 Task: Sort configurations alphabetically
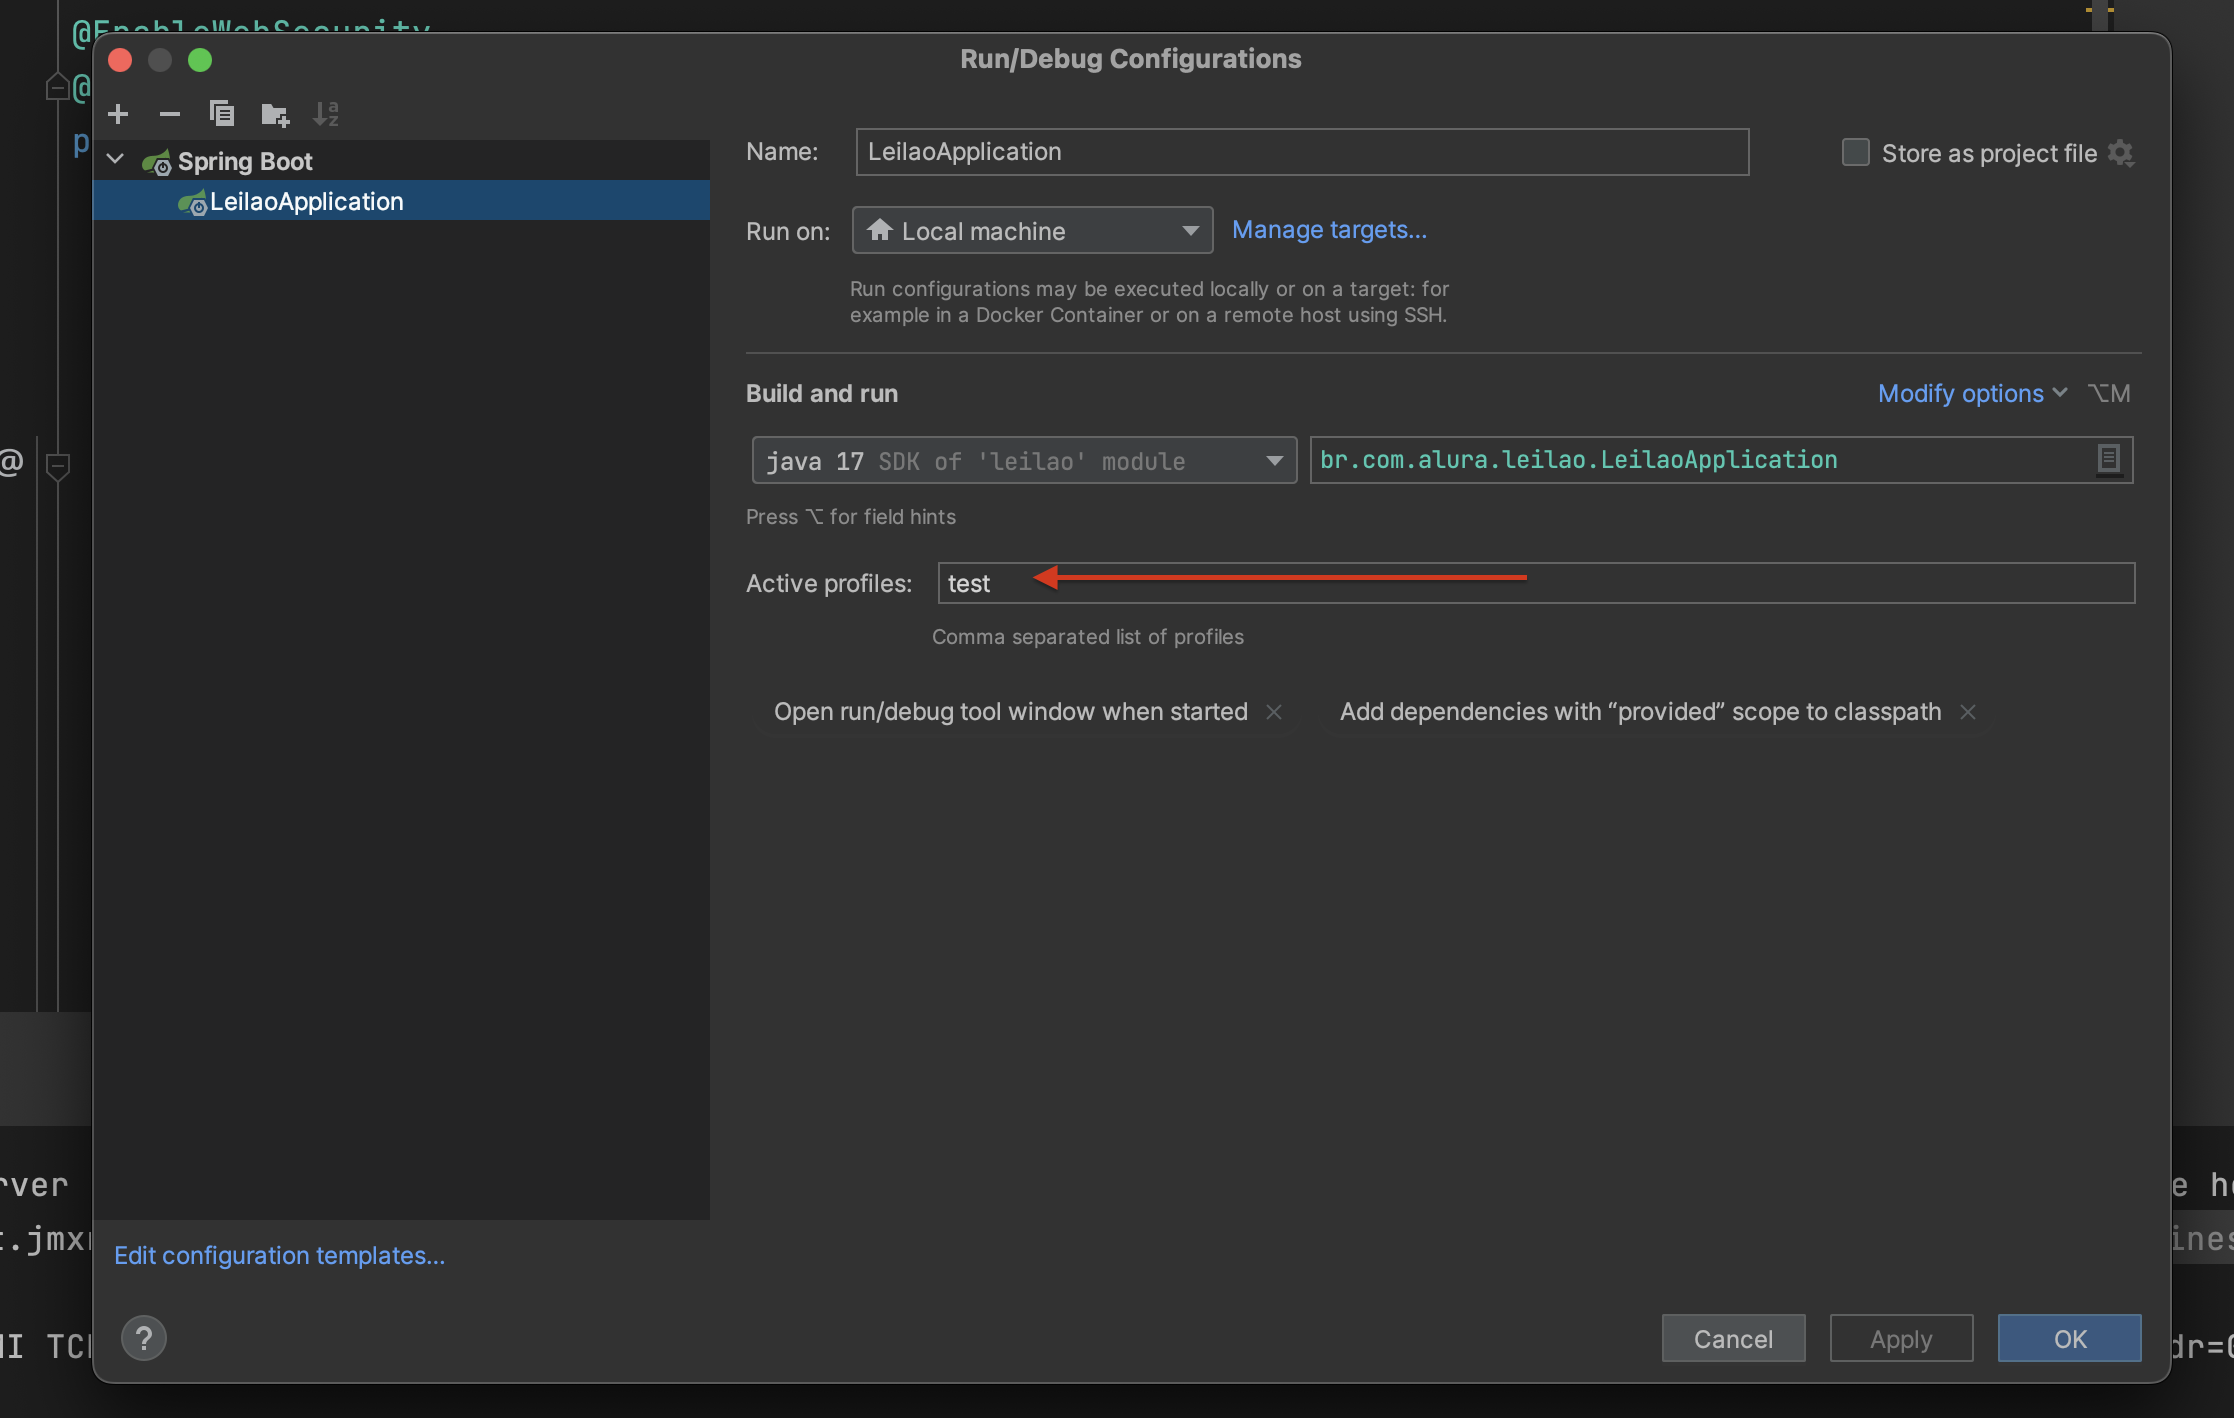click(x=326, y=114)
